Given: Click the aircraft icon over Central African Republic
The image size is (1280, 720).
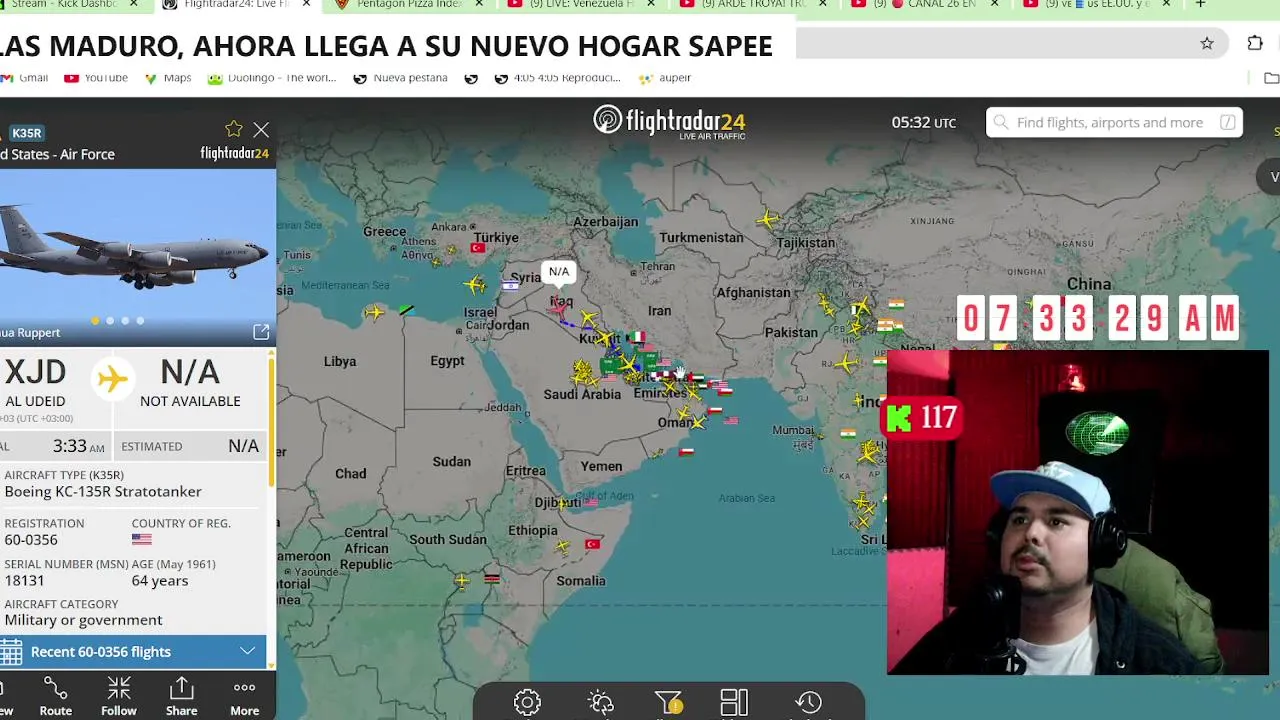Looking at the screenshot, I should 461,580.
